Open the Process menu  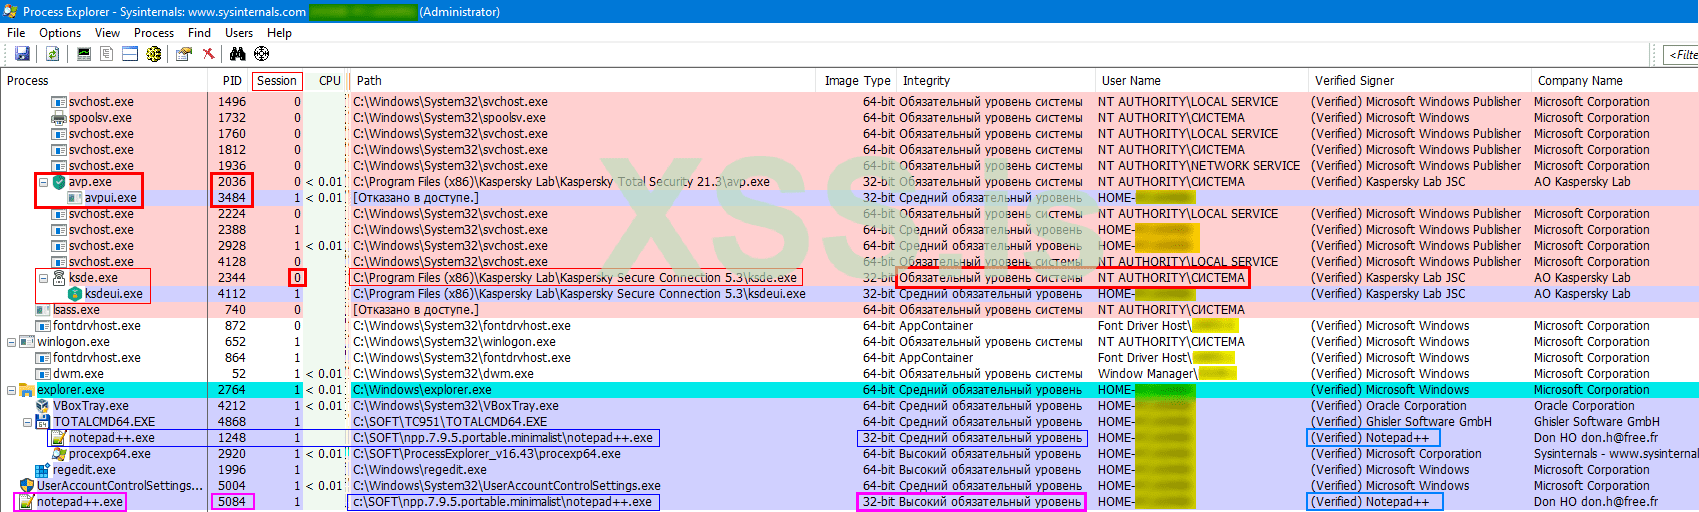[154, 33]
